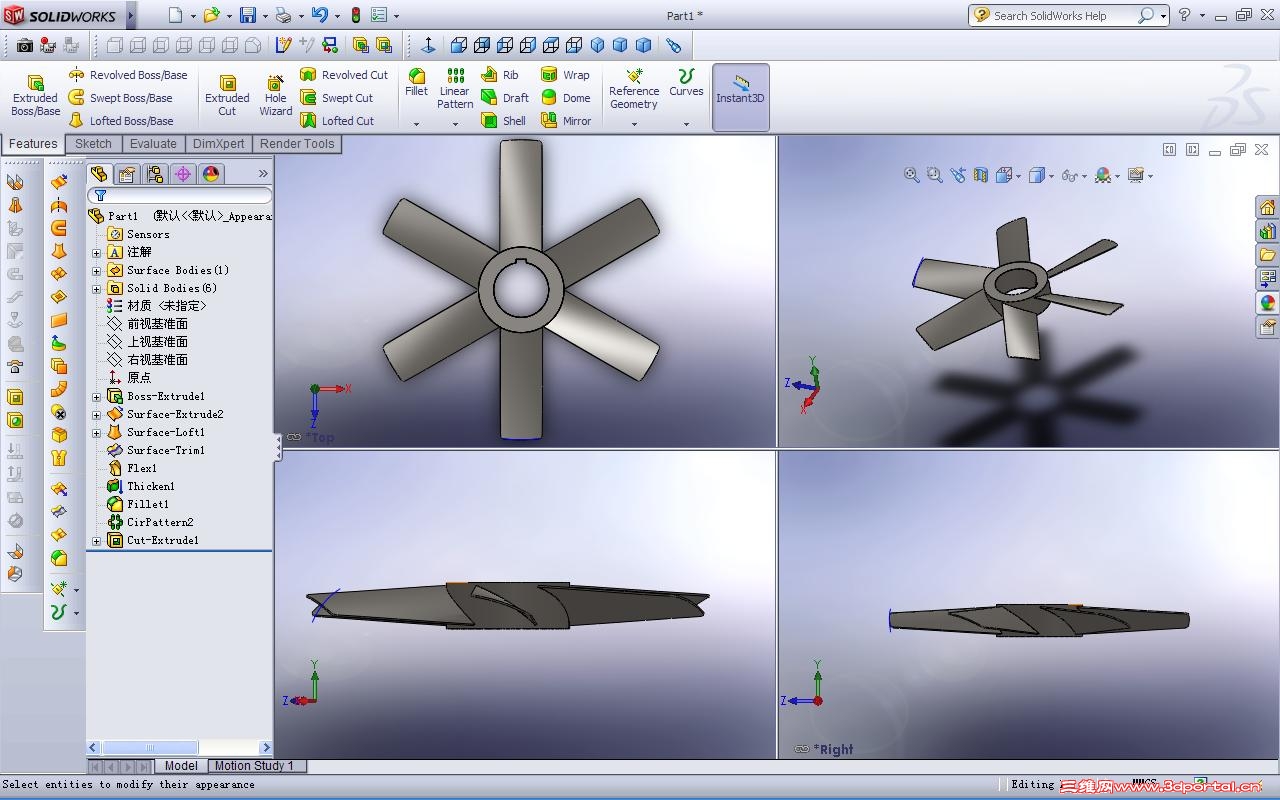Select Fillet1 in the feature tree

pos(138,504)
